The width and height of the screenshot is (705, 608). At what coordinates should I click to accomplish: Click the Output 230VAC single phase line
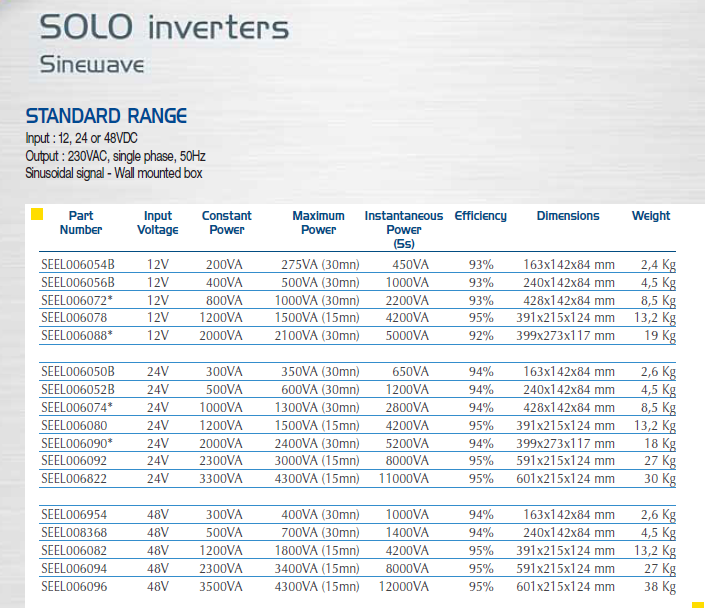(x=115, y=156)
